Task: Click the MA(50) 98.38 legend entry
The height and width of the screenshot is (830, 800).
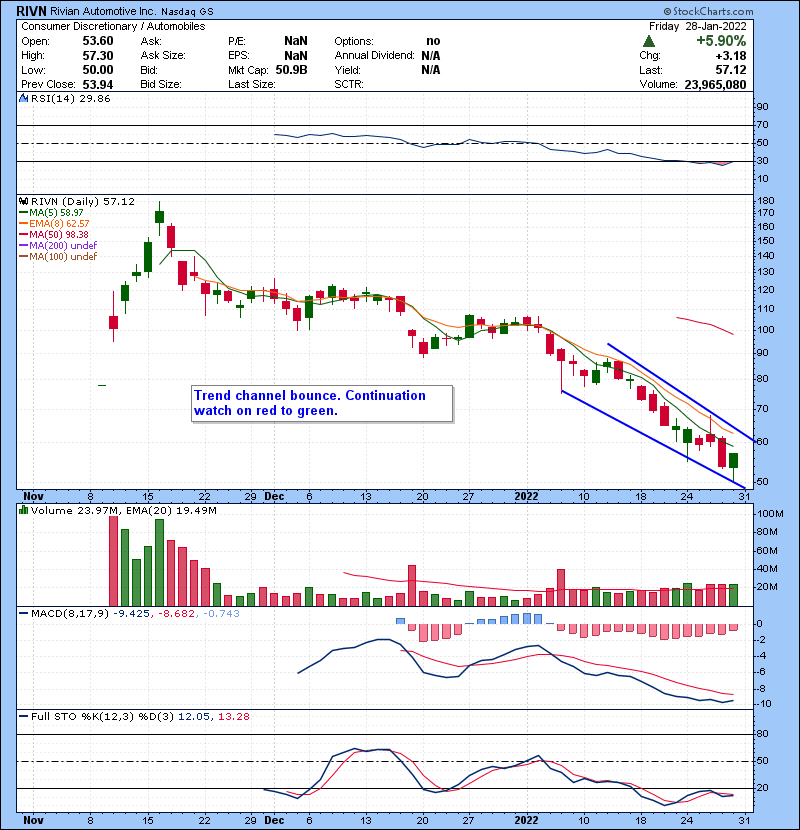Action: coord(54,234)
